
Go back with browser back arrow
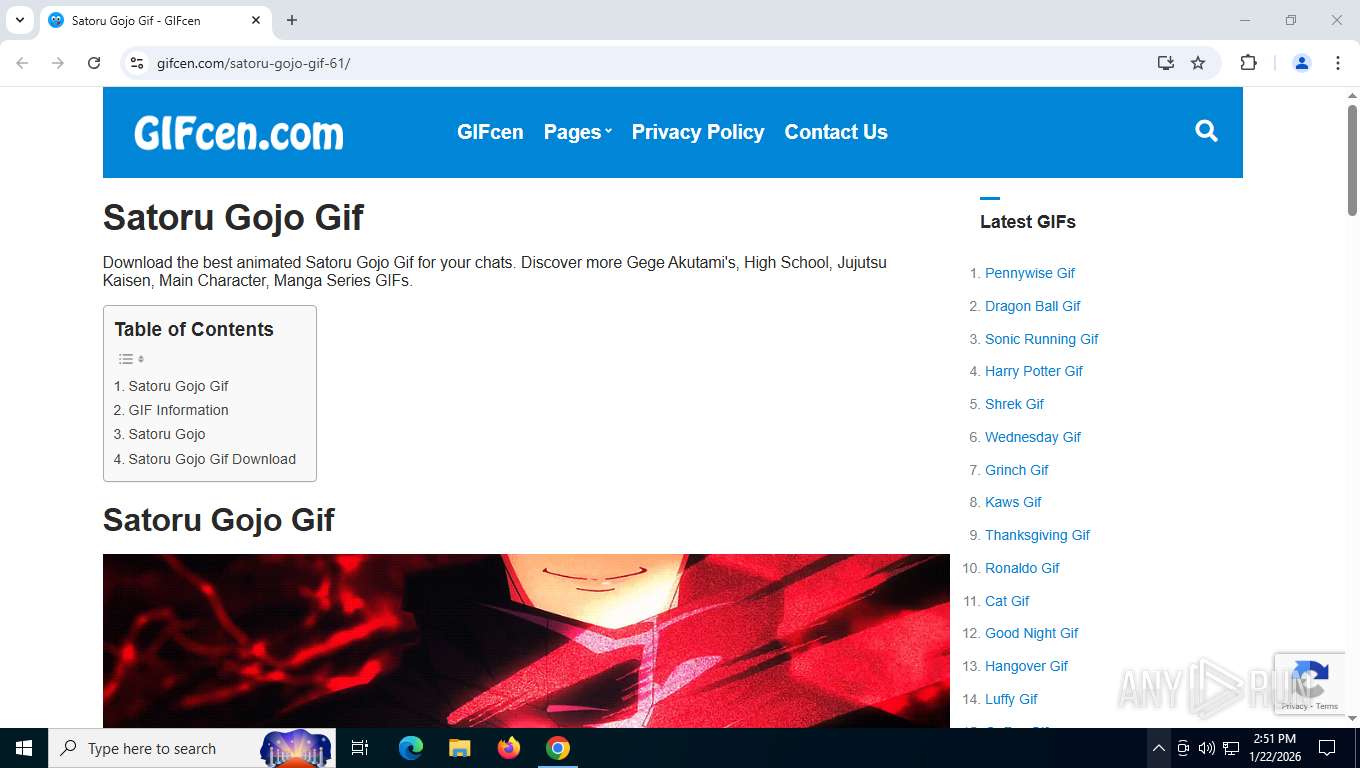(22, 63)
